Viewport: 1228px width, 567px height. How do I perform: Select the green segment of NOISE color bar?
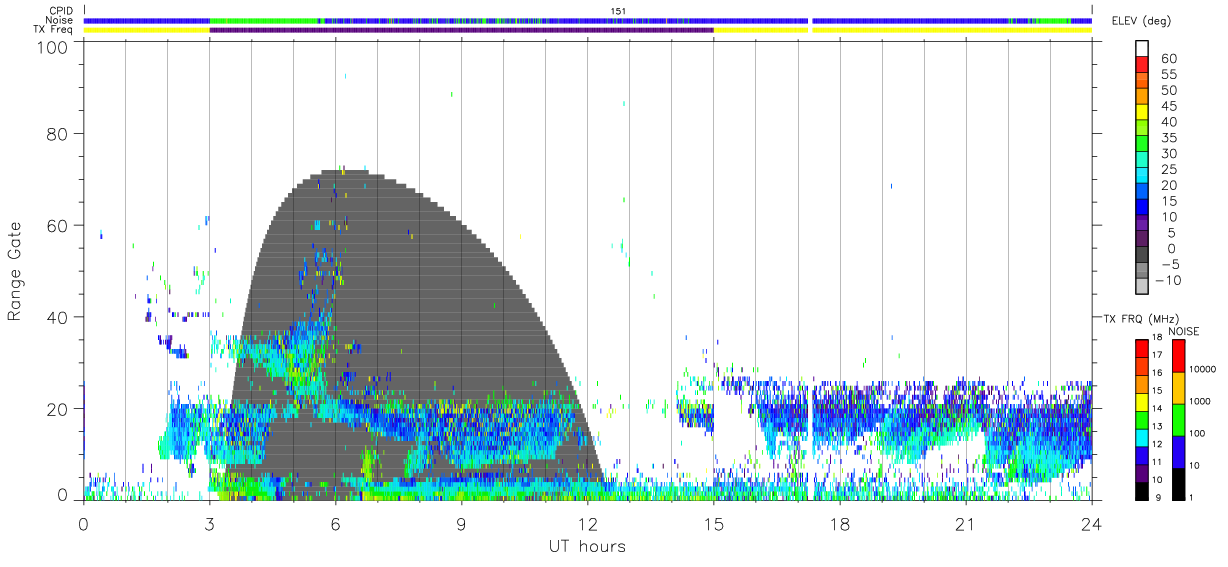point(1177,420)
